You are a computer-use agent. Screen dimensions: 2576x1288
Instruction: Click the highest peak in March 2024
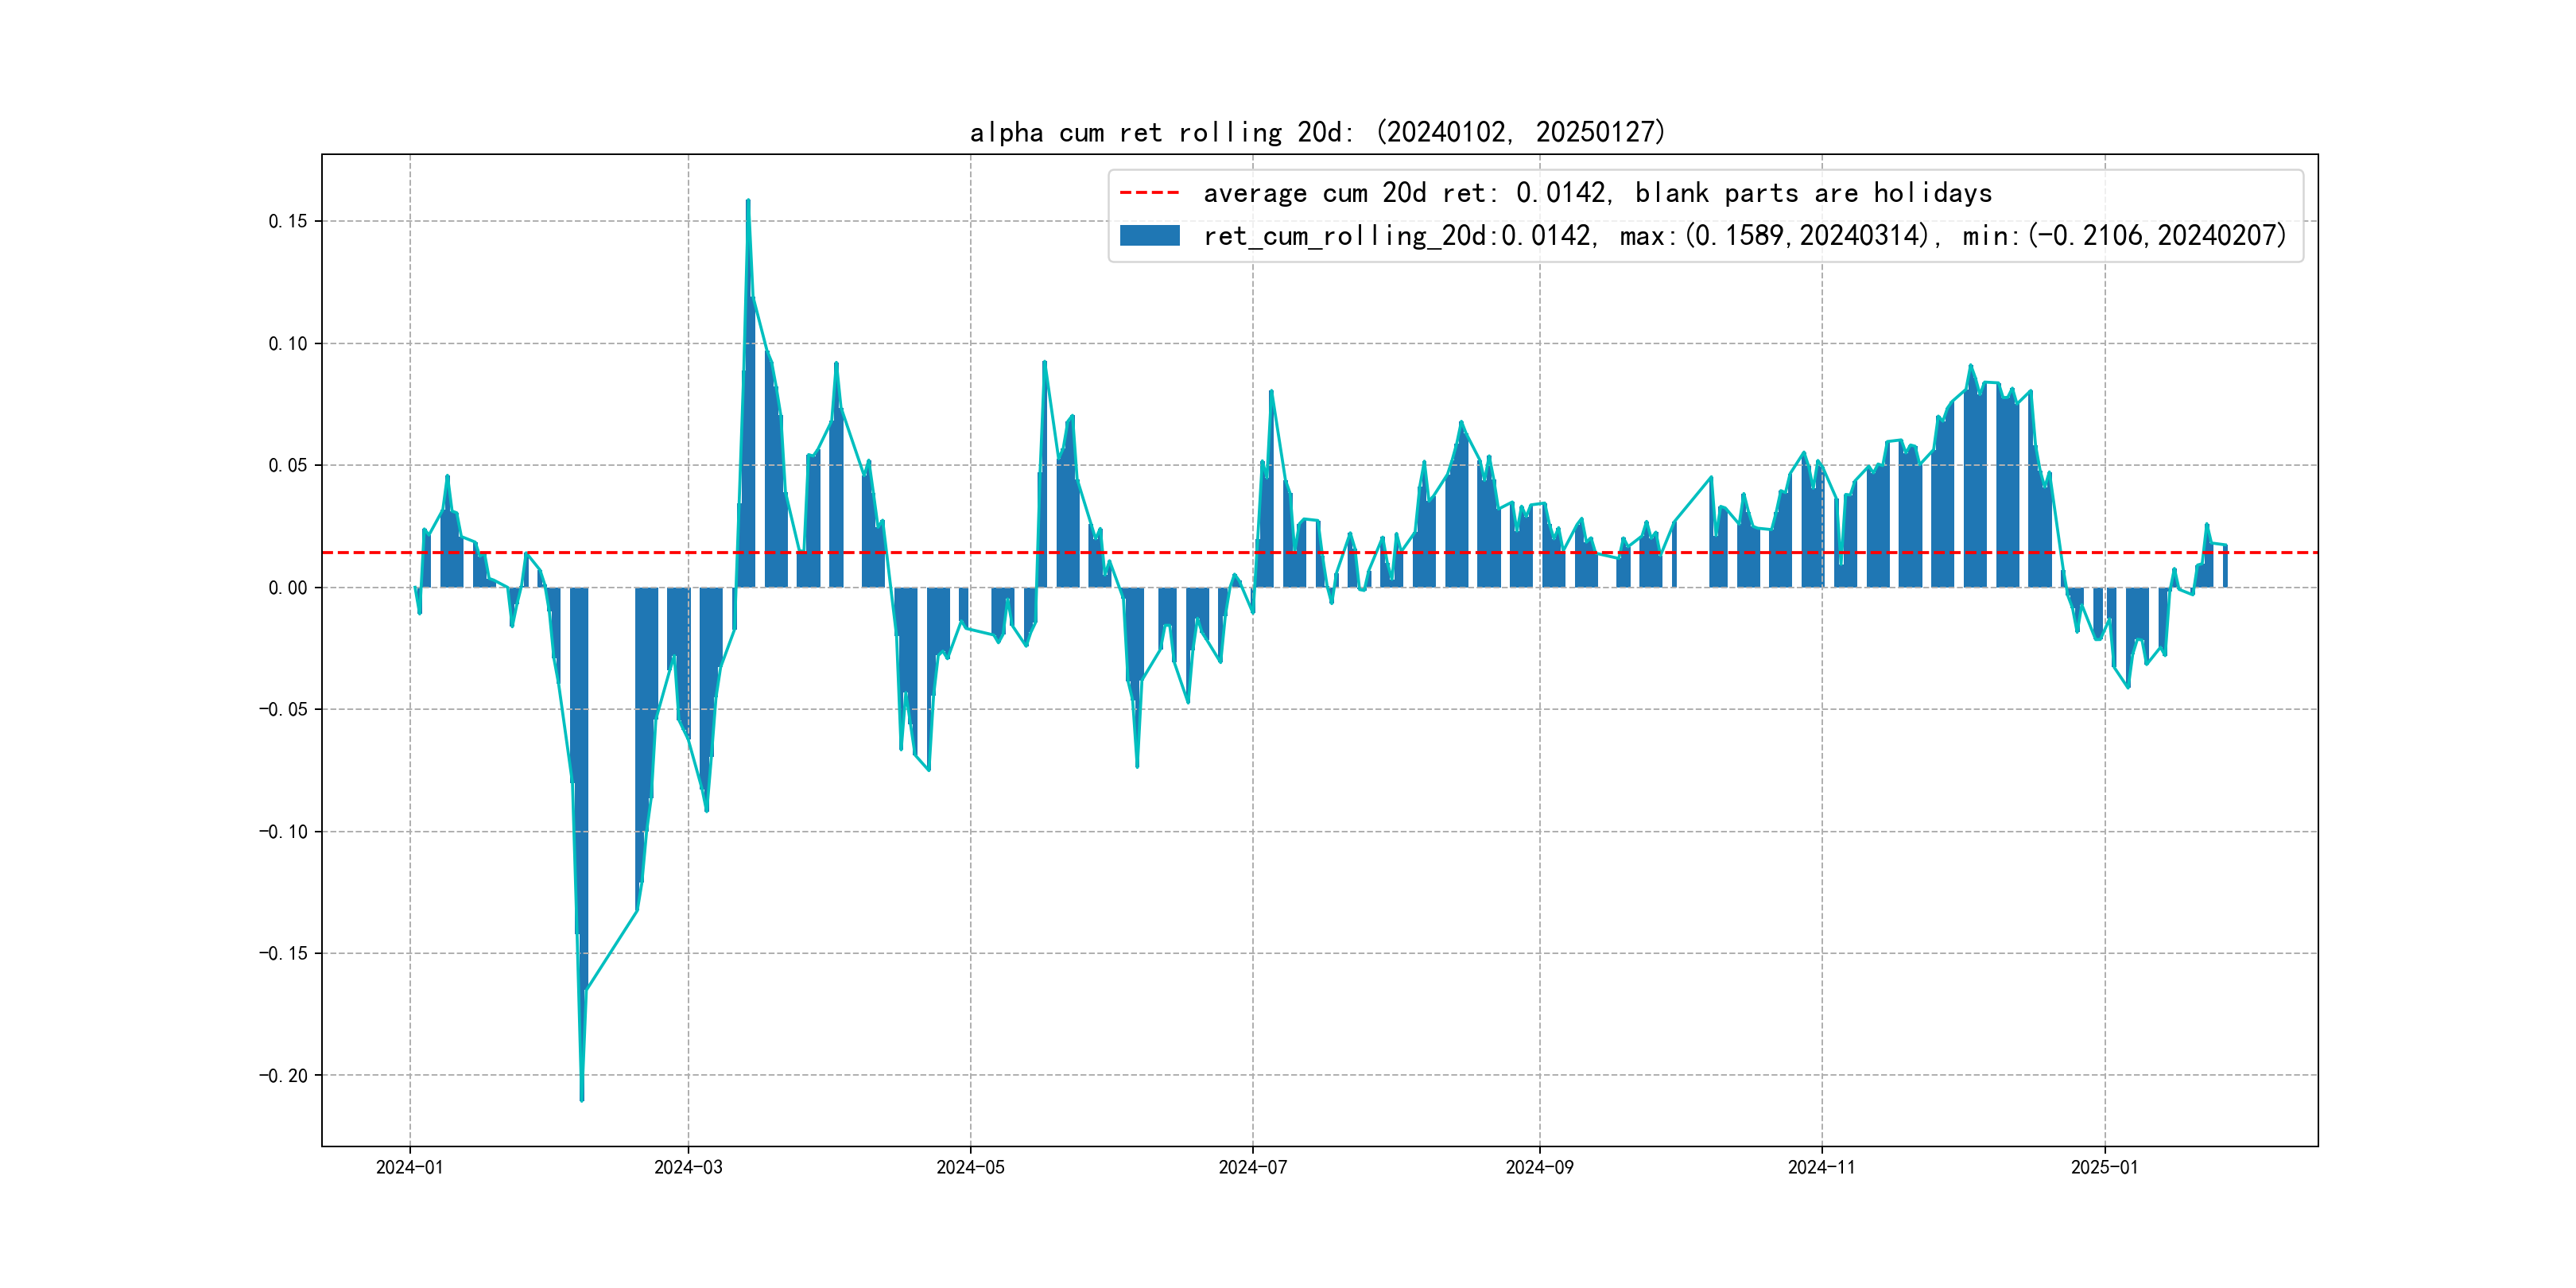[748, 202]
